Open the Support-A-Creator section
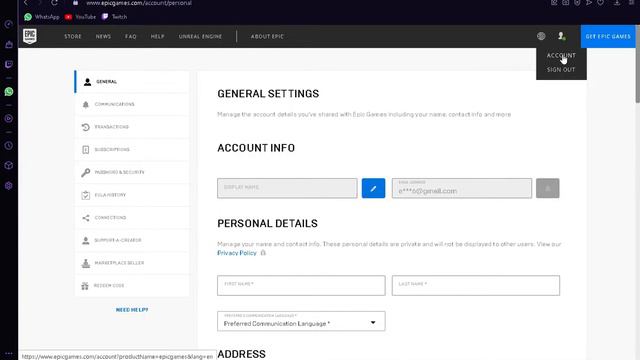Viewport: 640px width, 360px height. point(132,240)
